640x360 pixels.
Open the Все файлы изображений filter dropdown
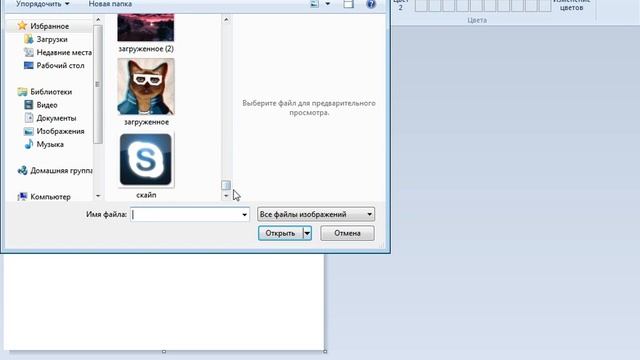[316, 214]
